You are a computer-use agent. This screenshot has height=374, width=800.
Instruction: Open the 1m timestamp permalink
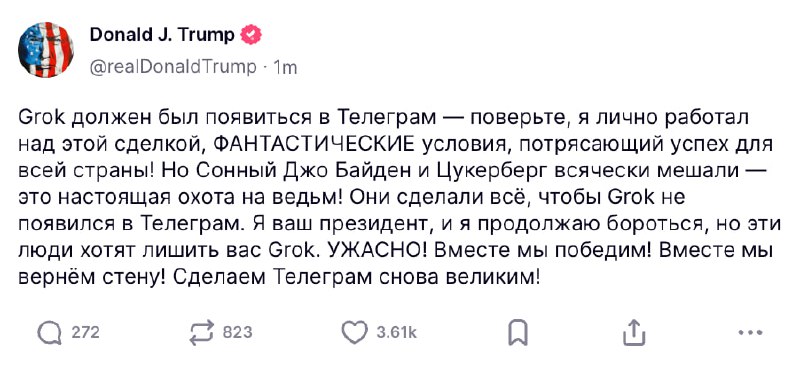pyautogui.click(x=285, y=67)
